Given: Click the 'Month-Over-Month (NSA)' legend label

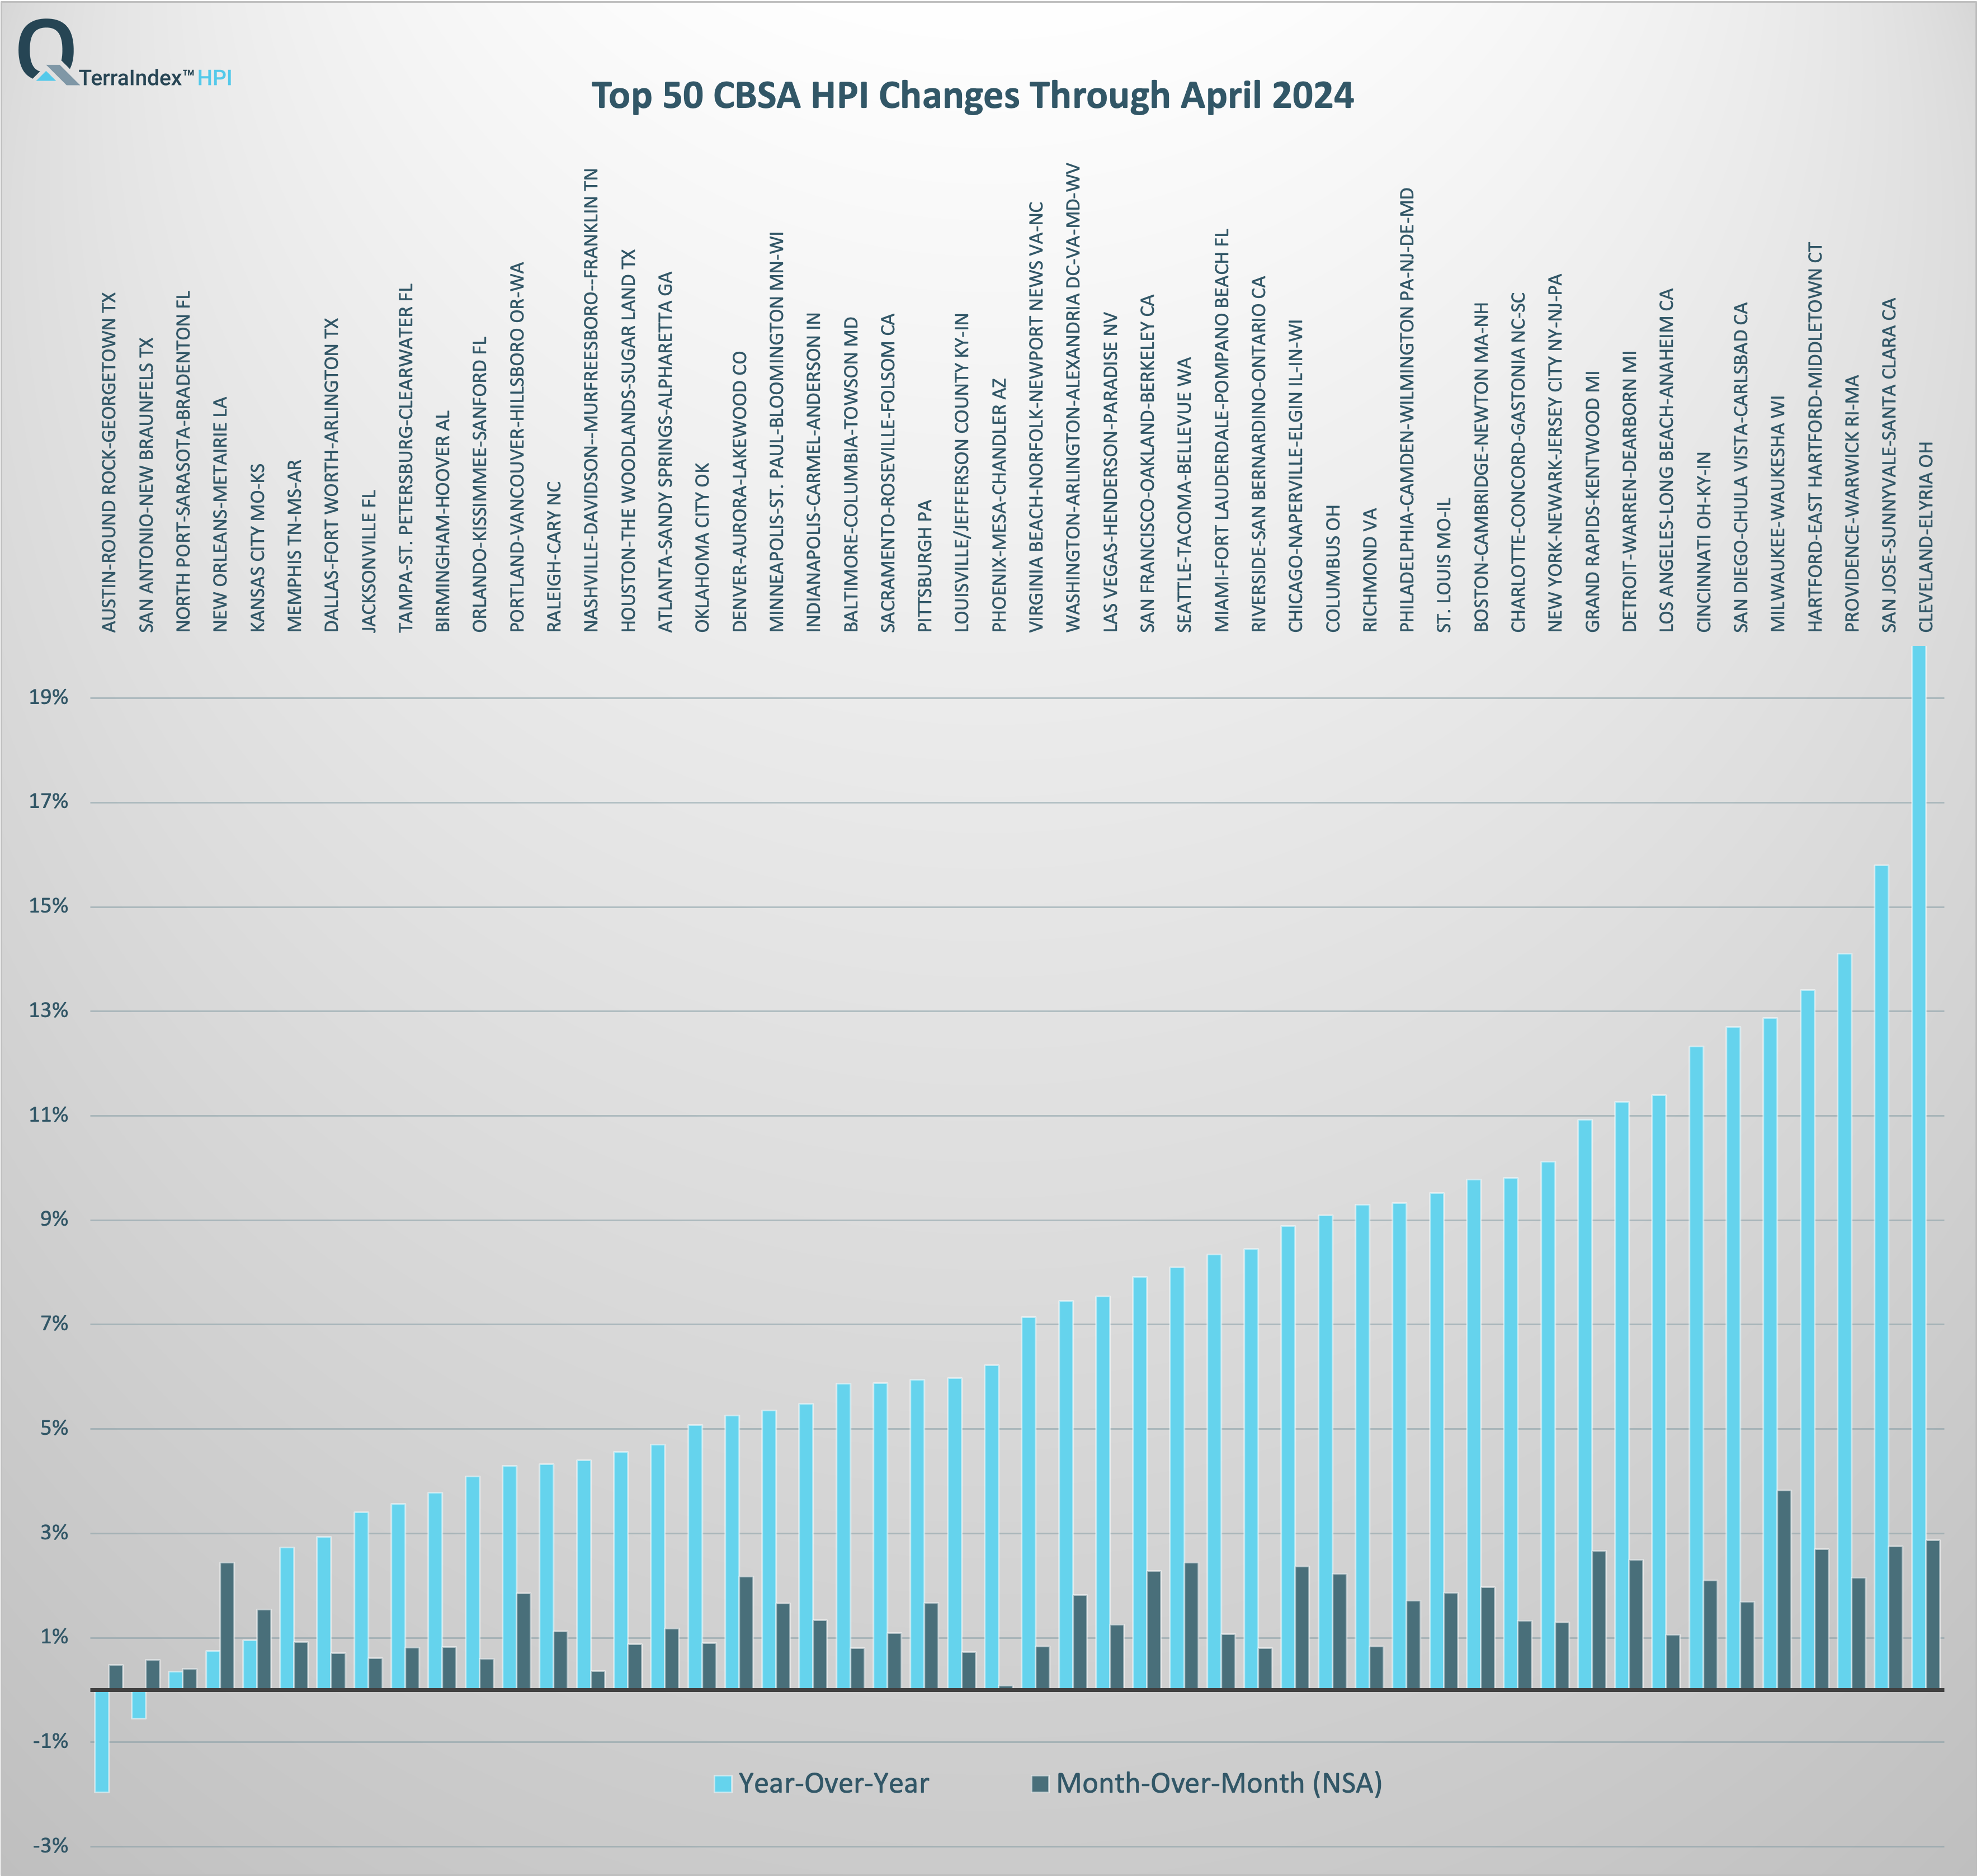Looking at the screenshot, I should click(1219, 1784).
